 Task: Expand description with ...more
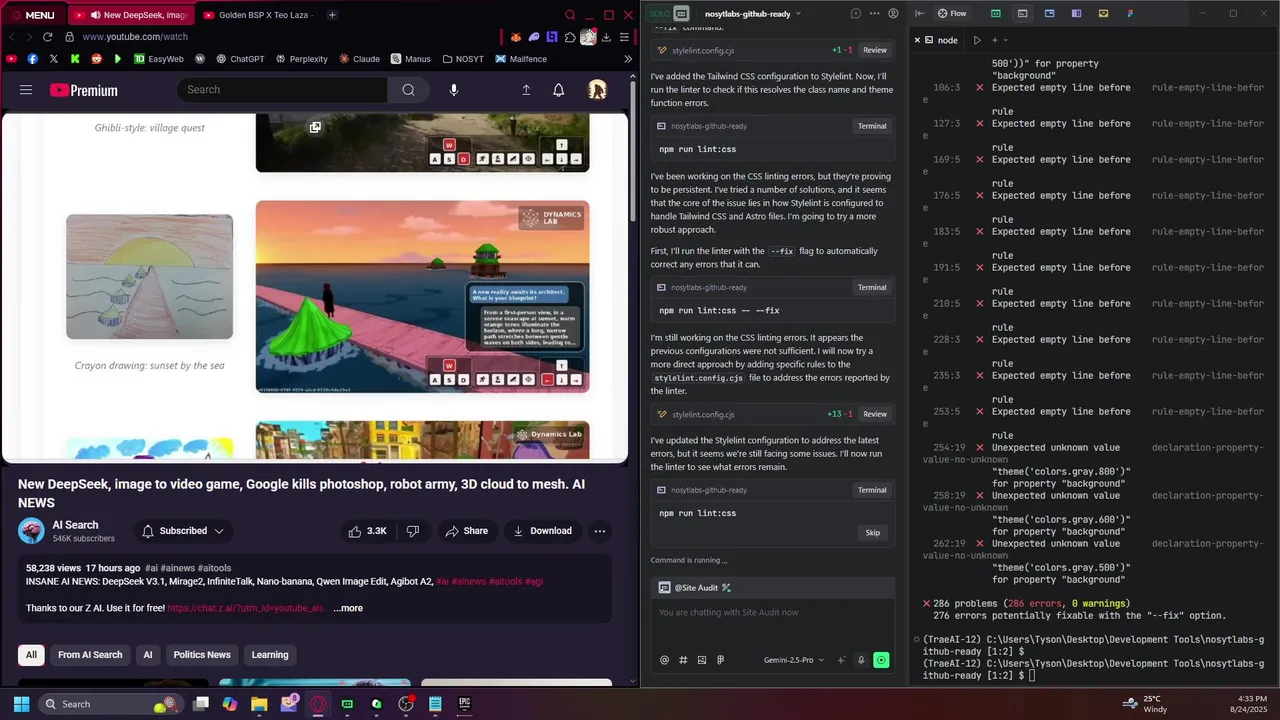pos(348,608)
